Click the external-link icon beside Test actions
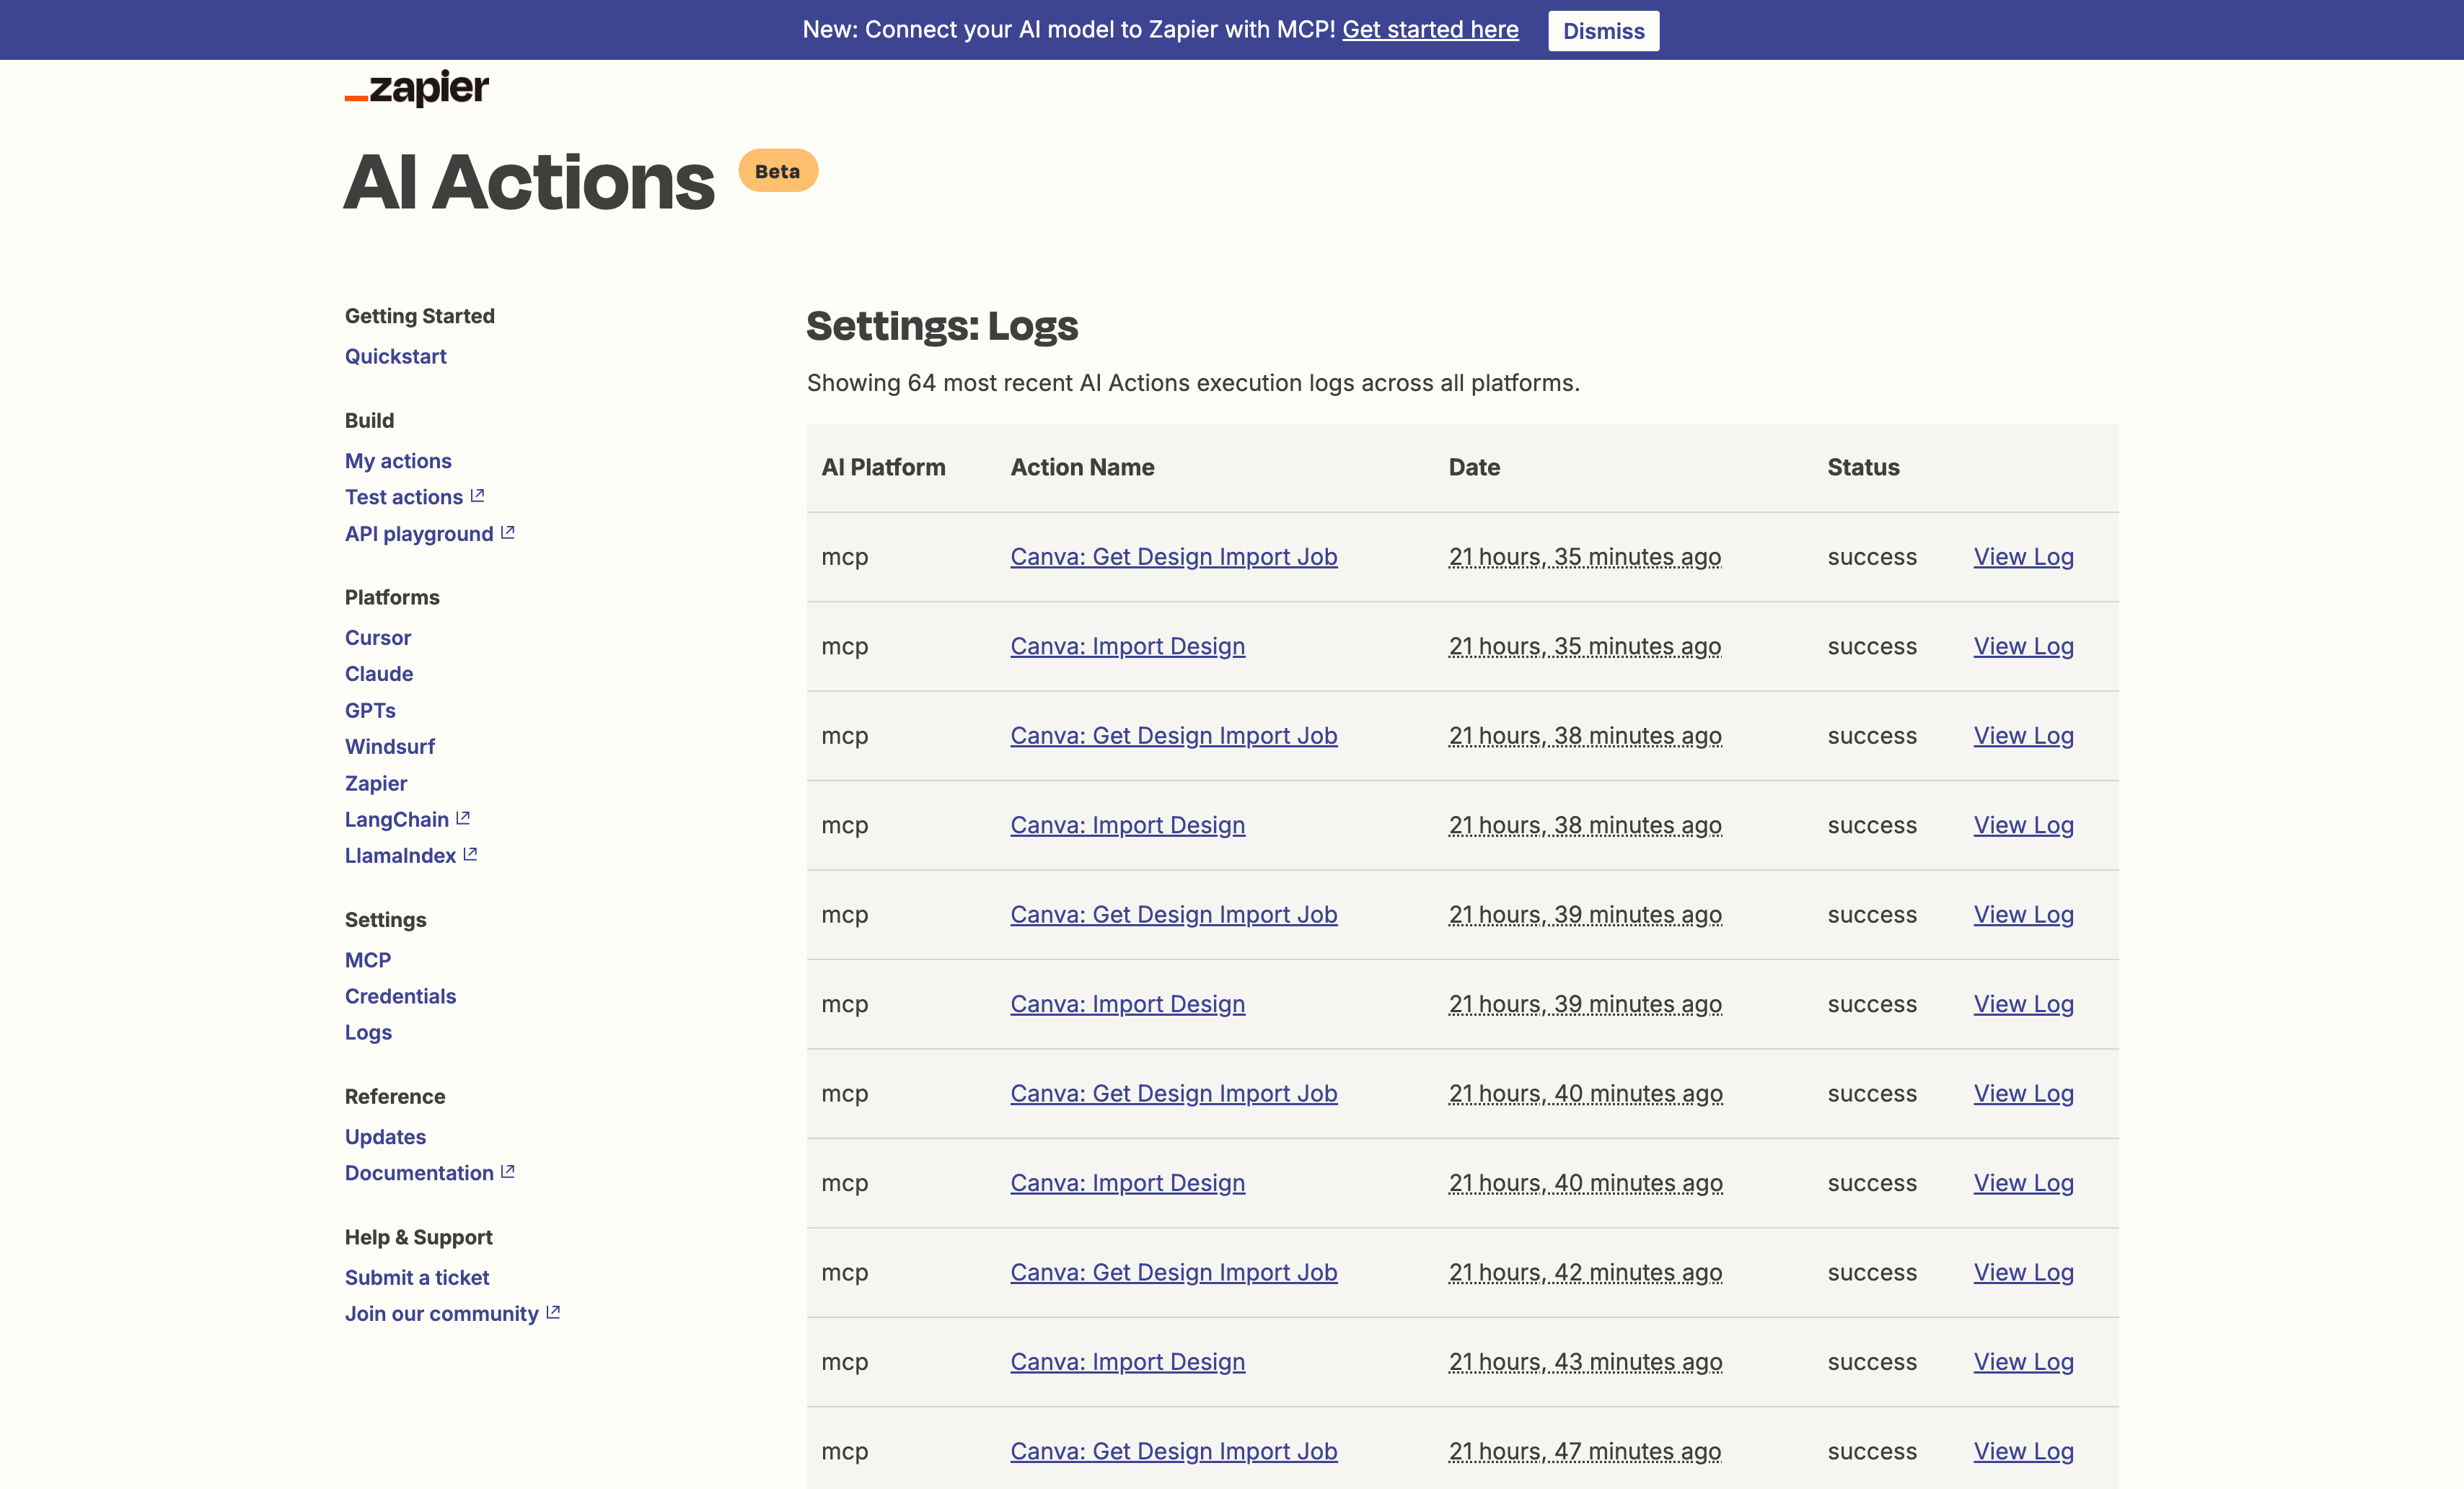The height and width of the screenshot is (1489, 2464). 477,496
